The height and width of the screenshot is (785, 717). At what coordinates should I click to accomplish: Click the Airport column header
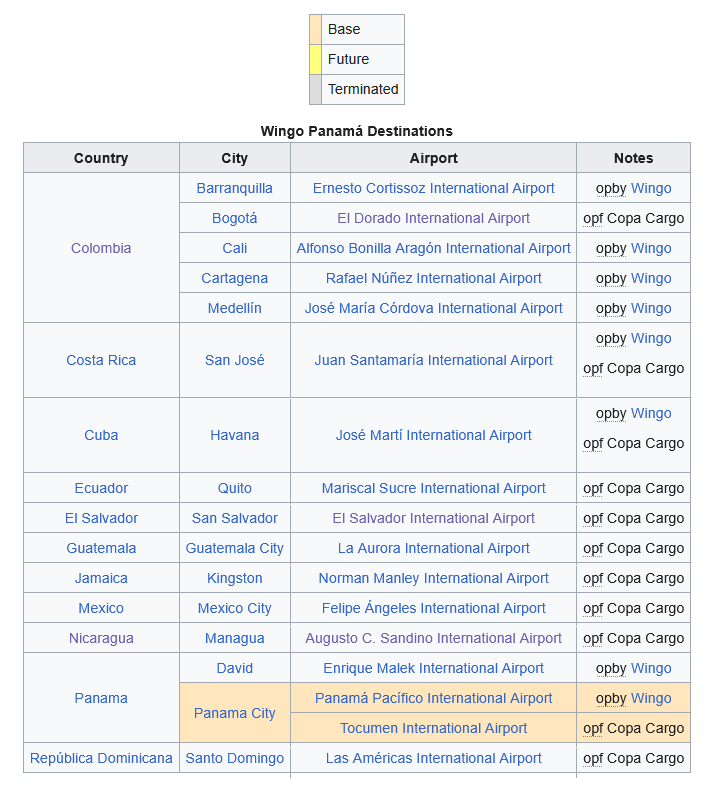coord(433,158)
